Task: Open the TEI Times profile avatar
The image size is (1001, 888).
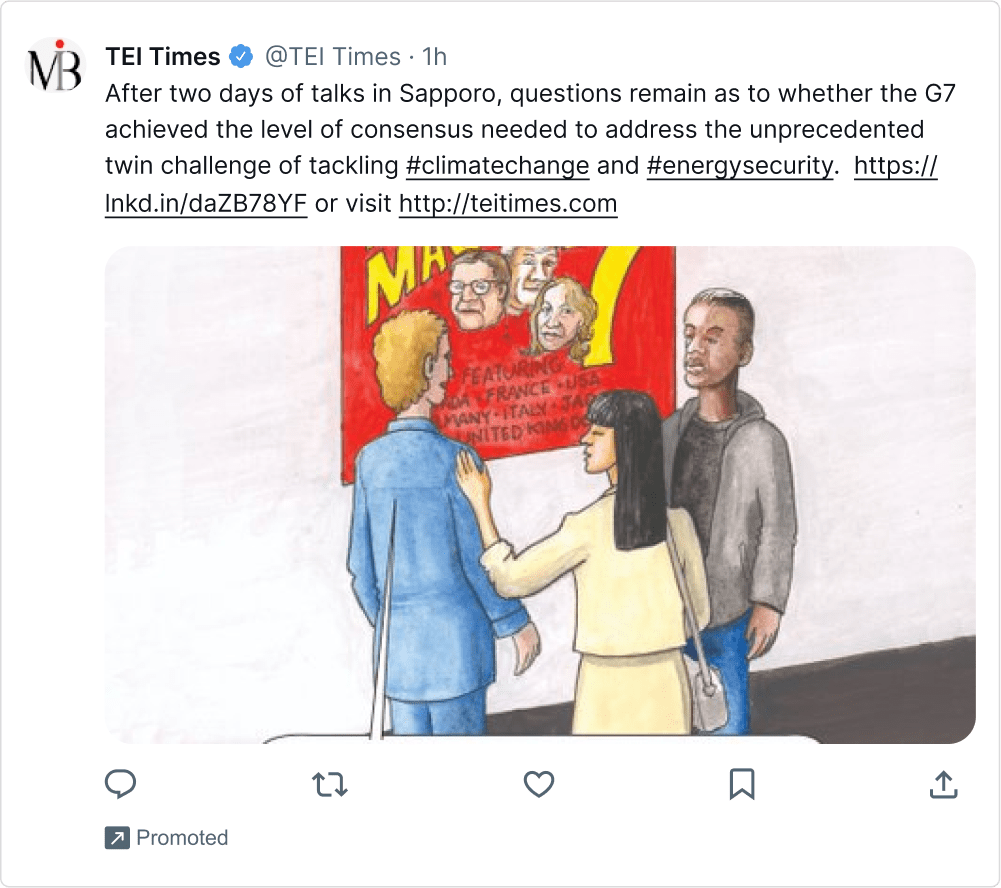Action: [56, 65]
